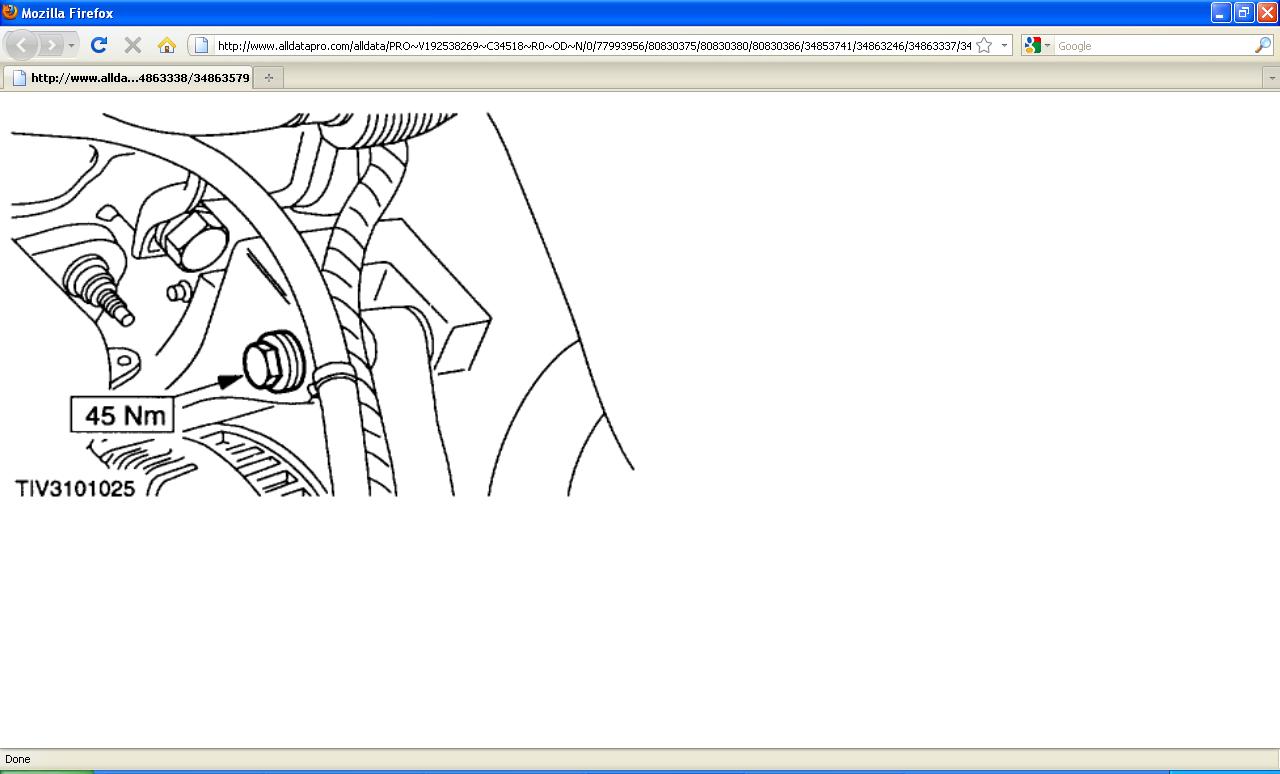The image size is (1280, 774).
Task: Restore down the Firefox window
Action: coord(1244,13)
